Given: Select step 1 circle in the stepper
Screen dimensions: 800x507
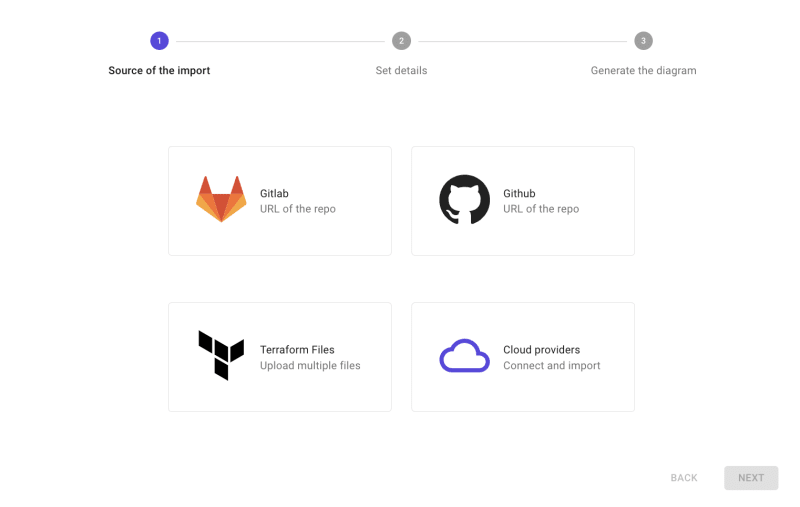Looking at the screenshot, I should click(159, 41).
